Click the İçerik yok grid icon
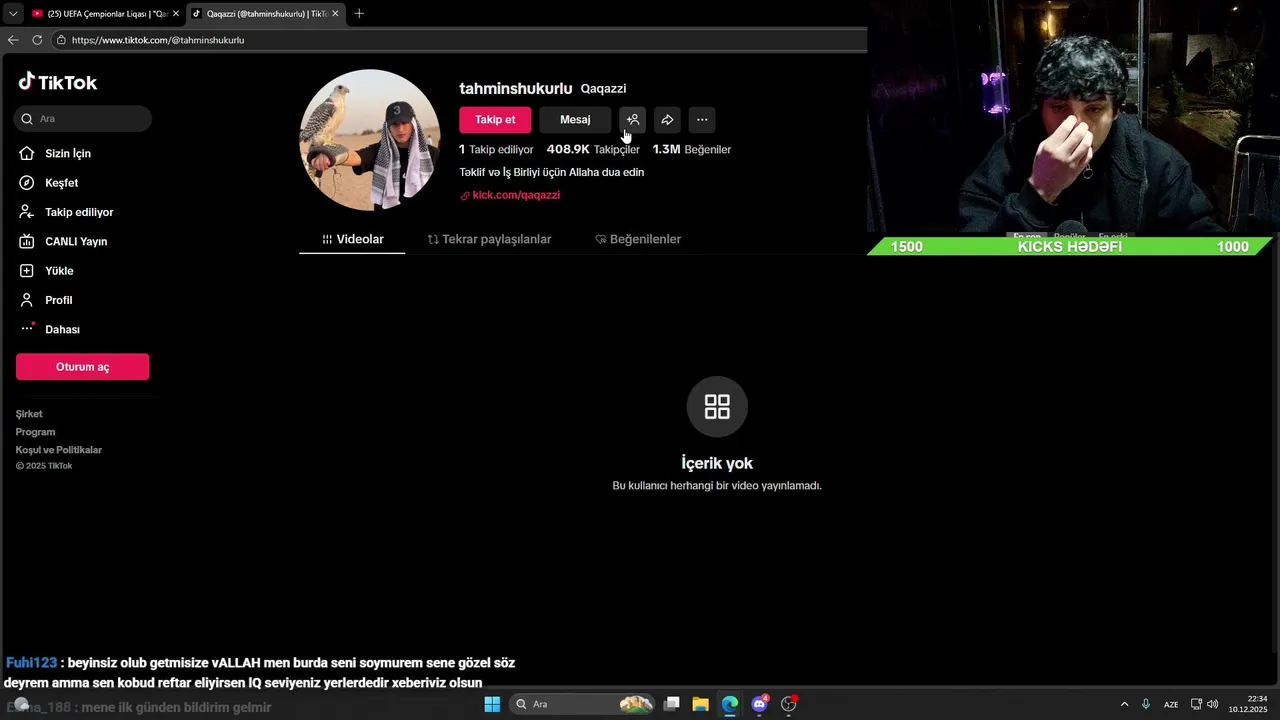 click(x=717, y=406)
